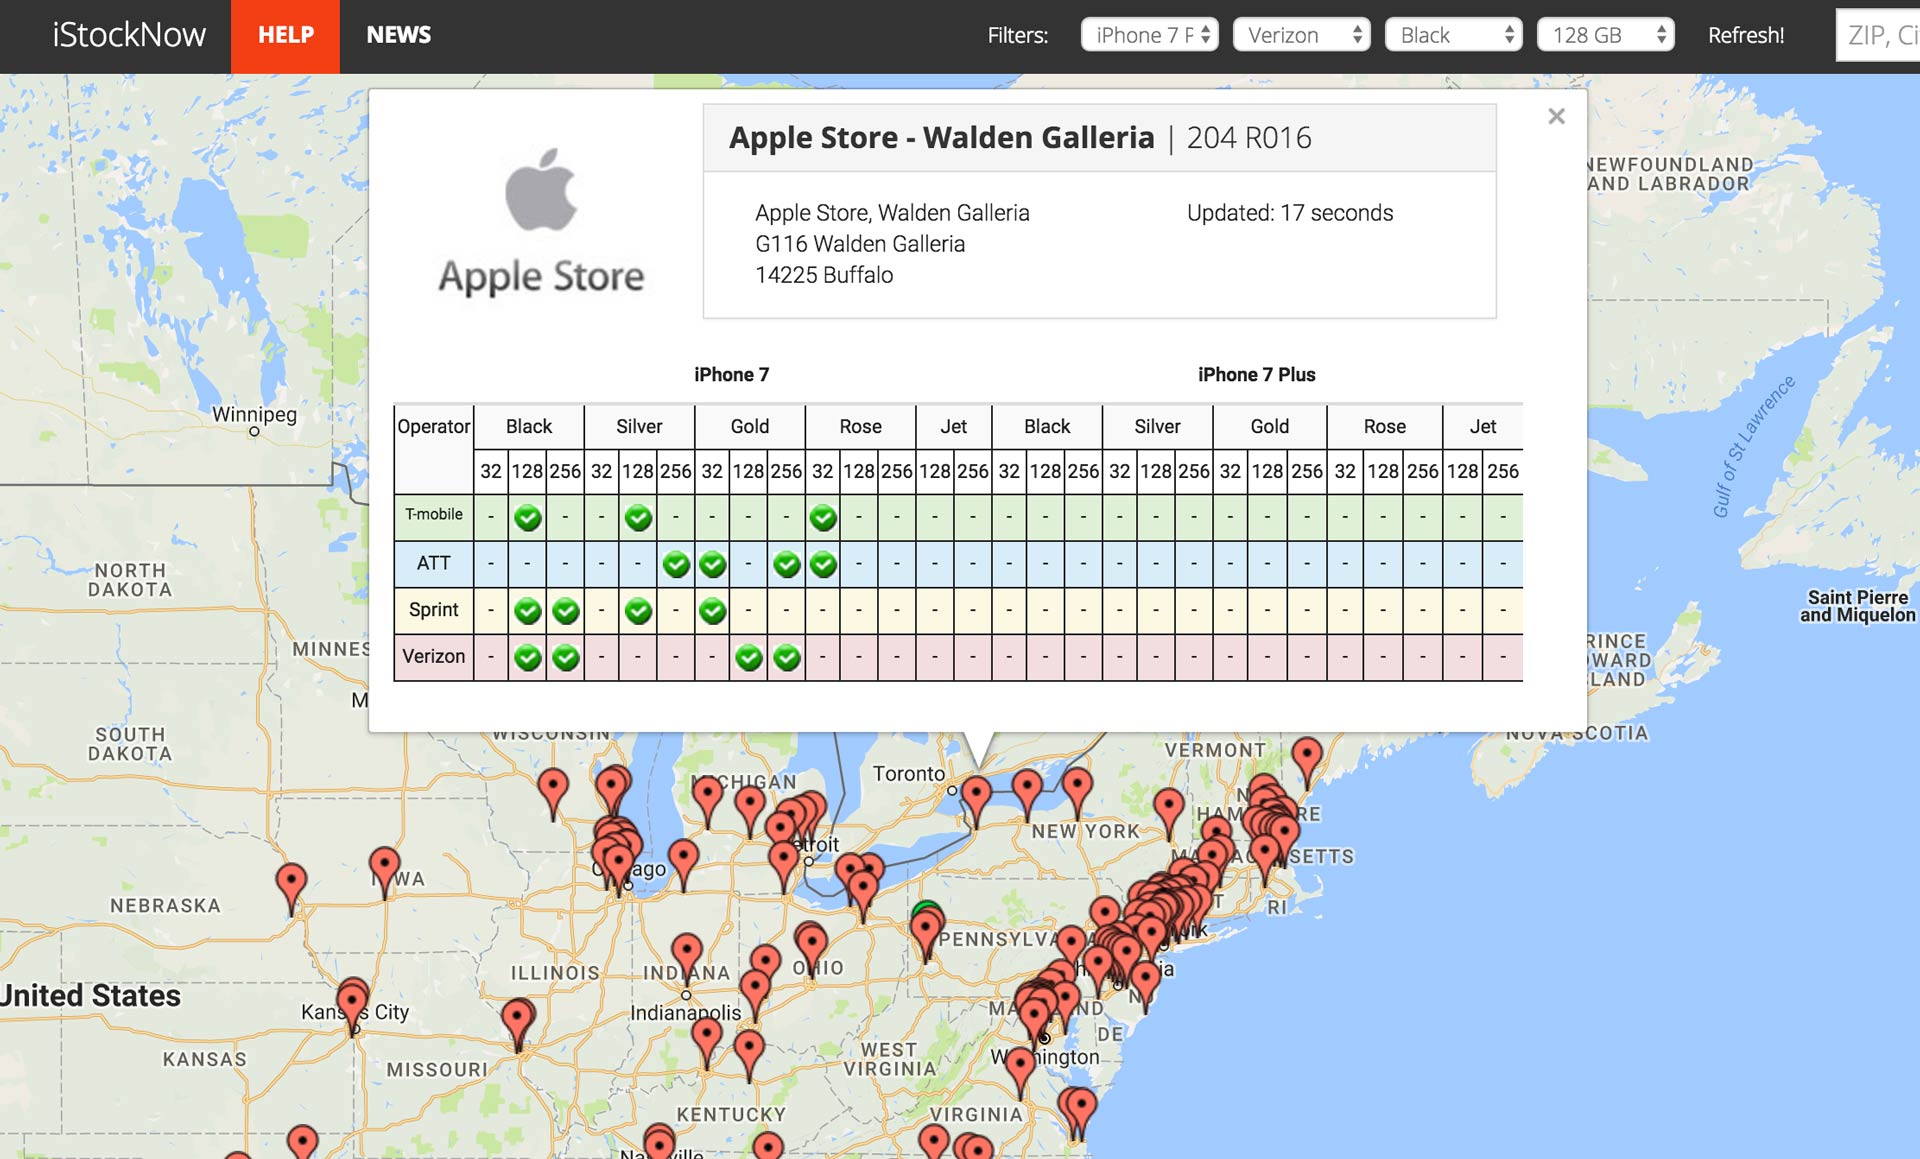Viewport: 1920px width, 1159px height.
Task: Click Verizon iPhone 7 Gold 128 checkmark
Action: [749, 657]
